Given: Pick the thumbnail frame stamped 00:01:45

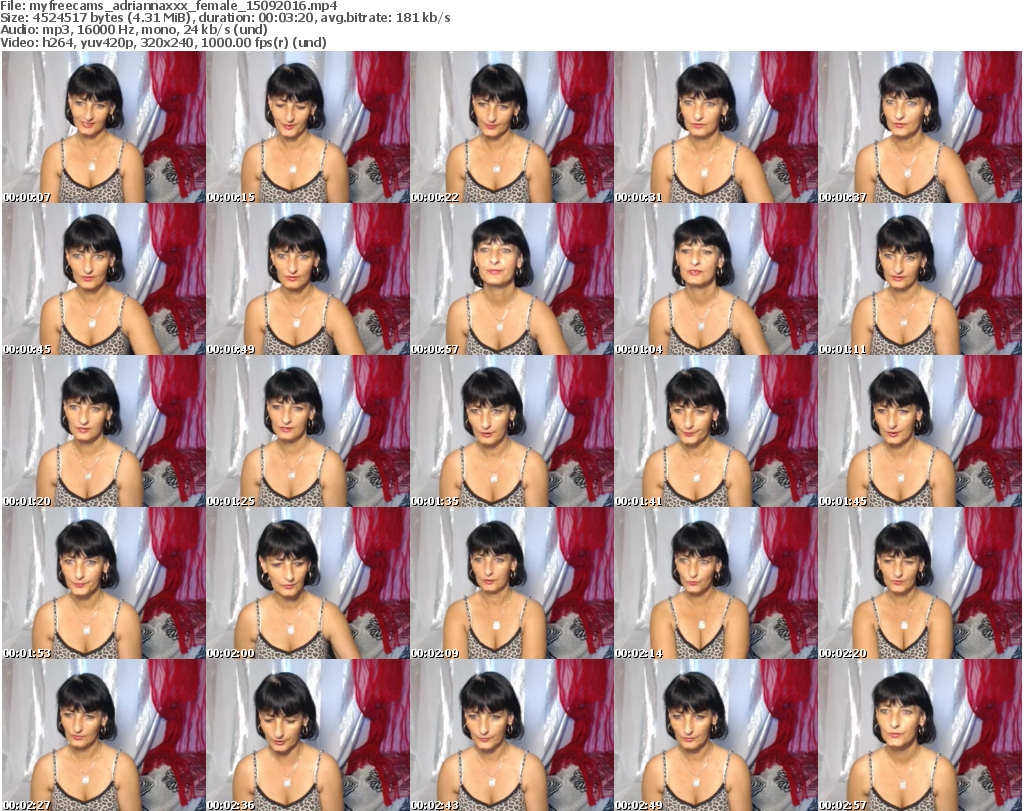Looking at the screenshot, I should click(x=920, y=431).
